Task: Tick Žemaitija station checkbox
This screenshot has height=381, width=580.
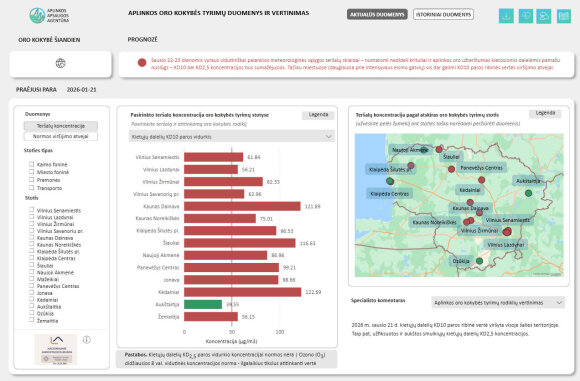Action: coord(31,320)
